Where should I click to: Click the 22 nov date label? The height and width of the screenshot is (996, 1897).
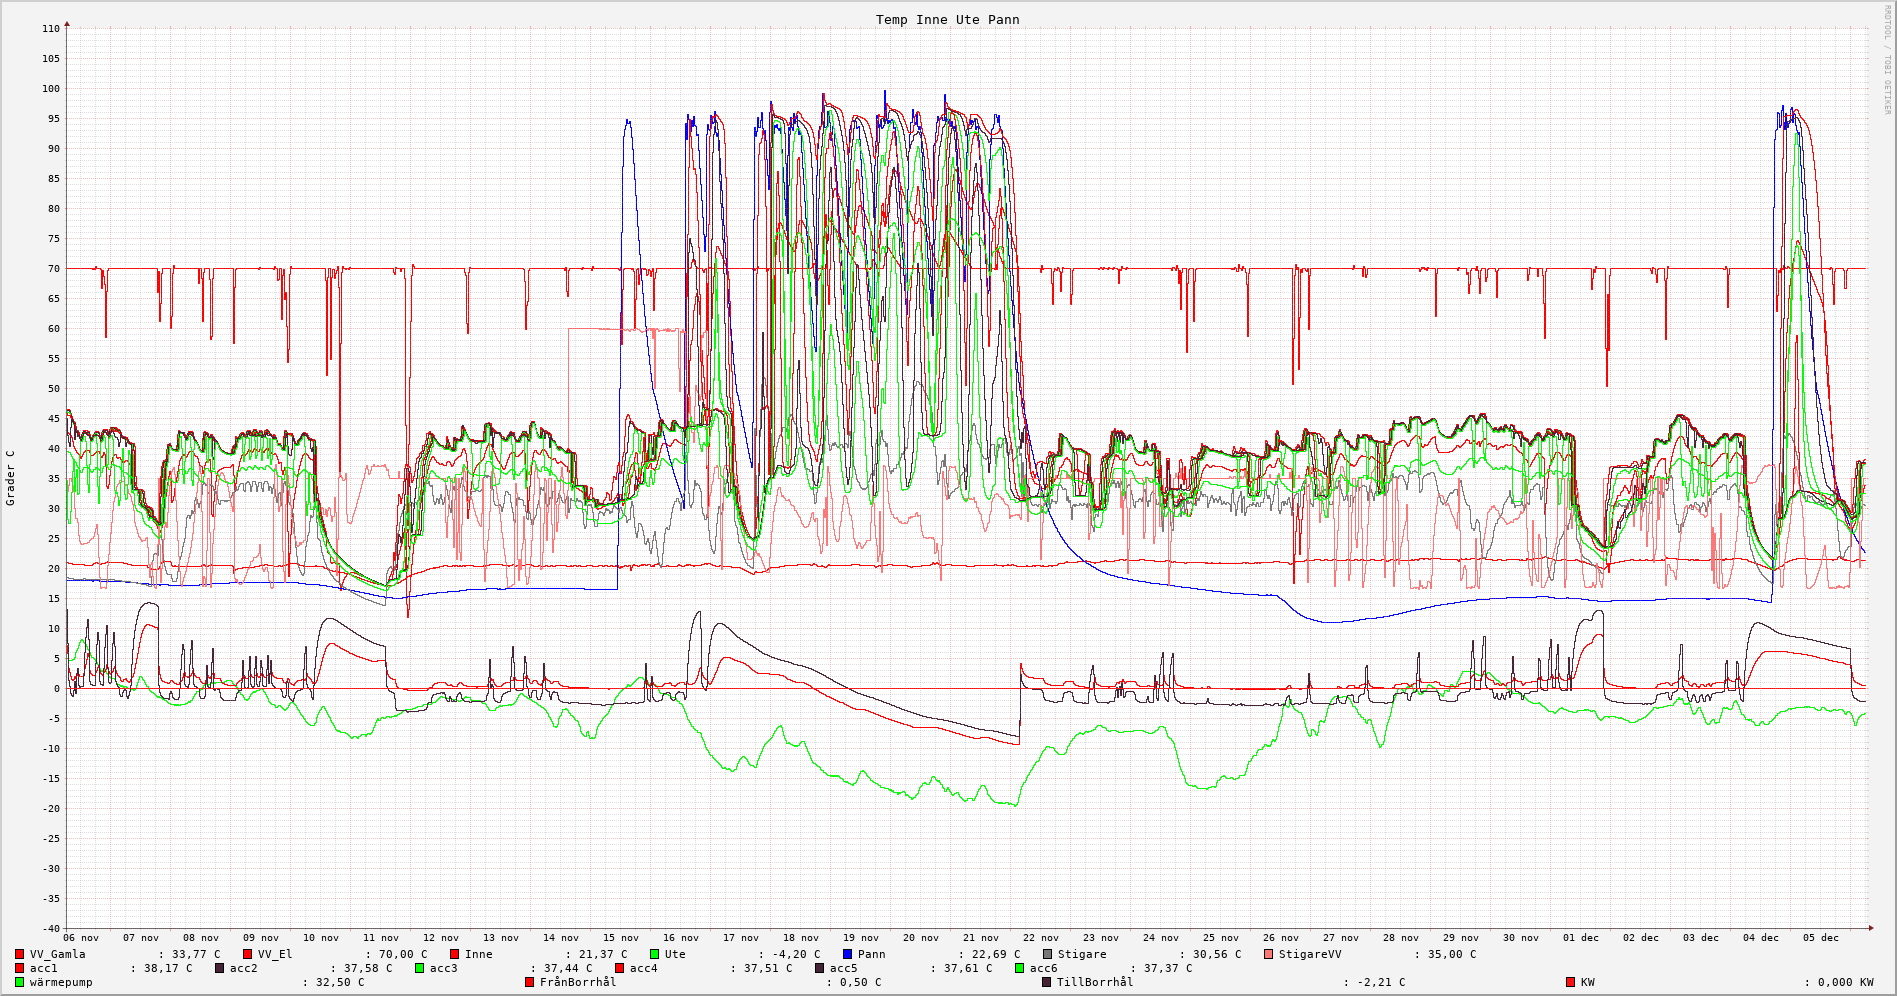1041,938
